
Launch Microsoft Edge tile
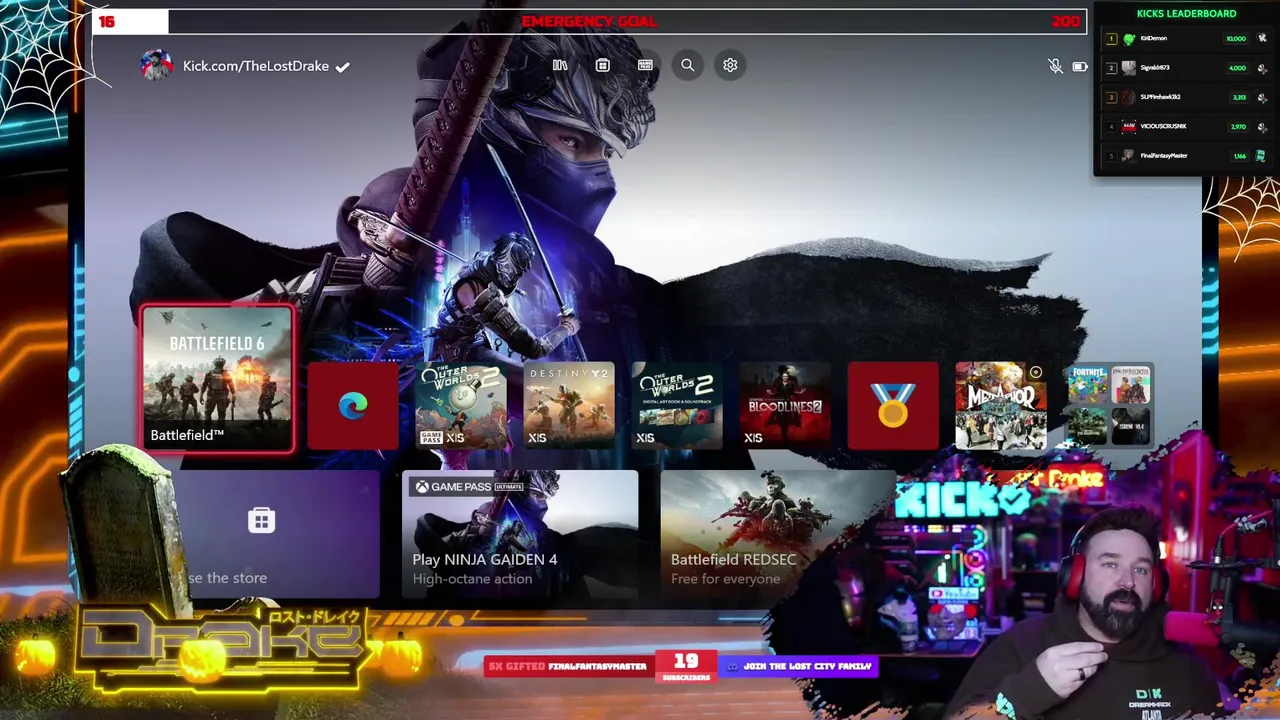pyautogui.click(x=353, y=405)
